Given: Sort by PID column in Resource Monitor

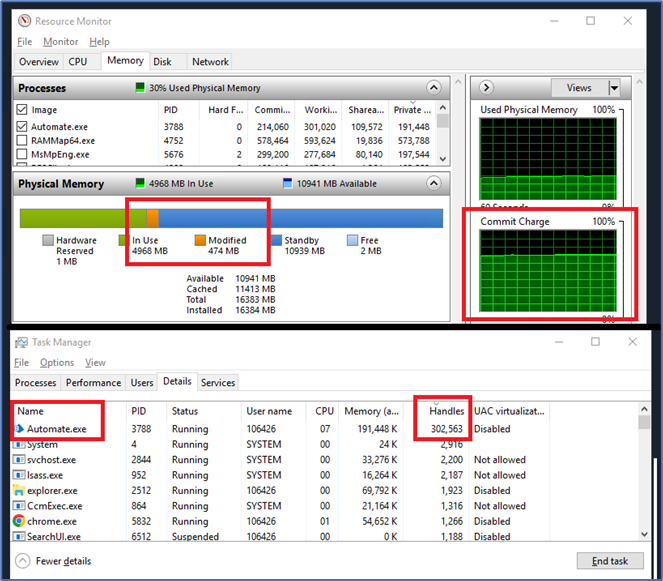Looking at the screenshot, I should click(x=178, y=110).
